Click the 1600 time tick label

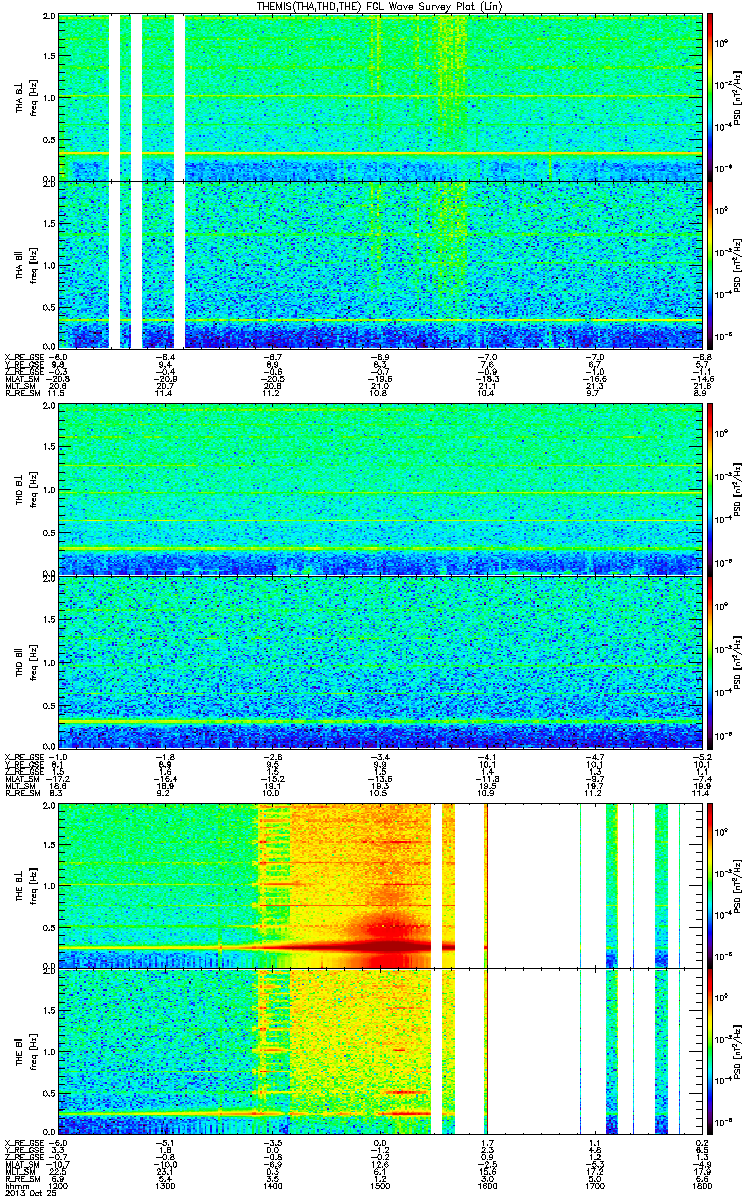pos(486,1184)
